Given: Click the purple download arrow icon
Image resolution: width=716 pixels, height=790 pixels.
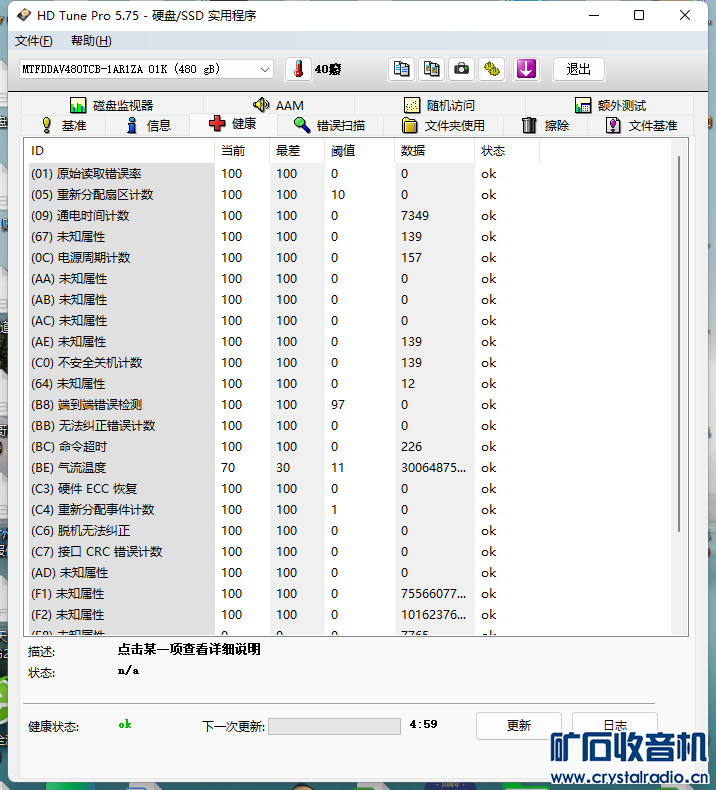Looking at the screenshot, I should click(x=526, y=69).
